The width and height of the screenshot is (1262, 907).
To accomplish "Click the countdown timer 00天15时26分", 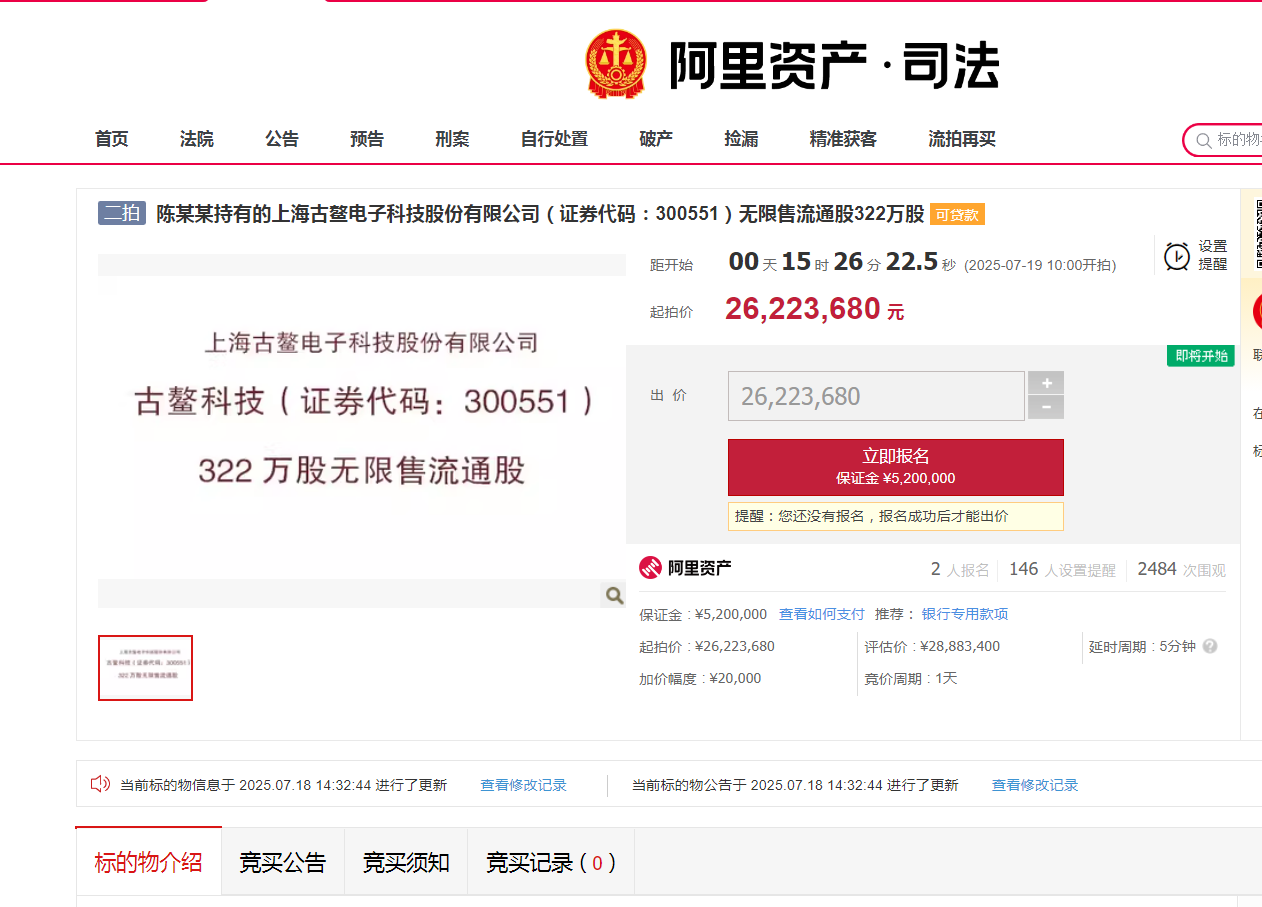I will click(842, 262).
